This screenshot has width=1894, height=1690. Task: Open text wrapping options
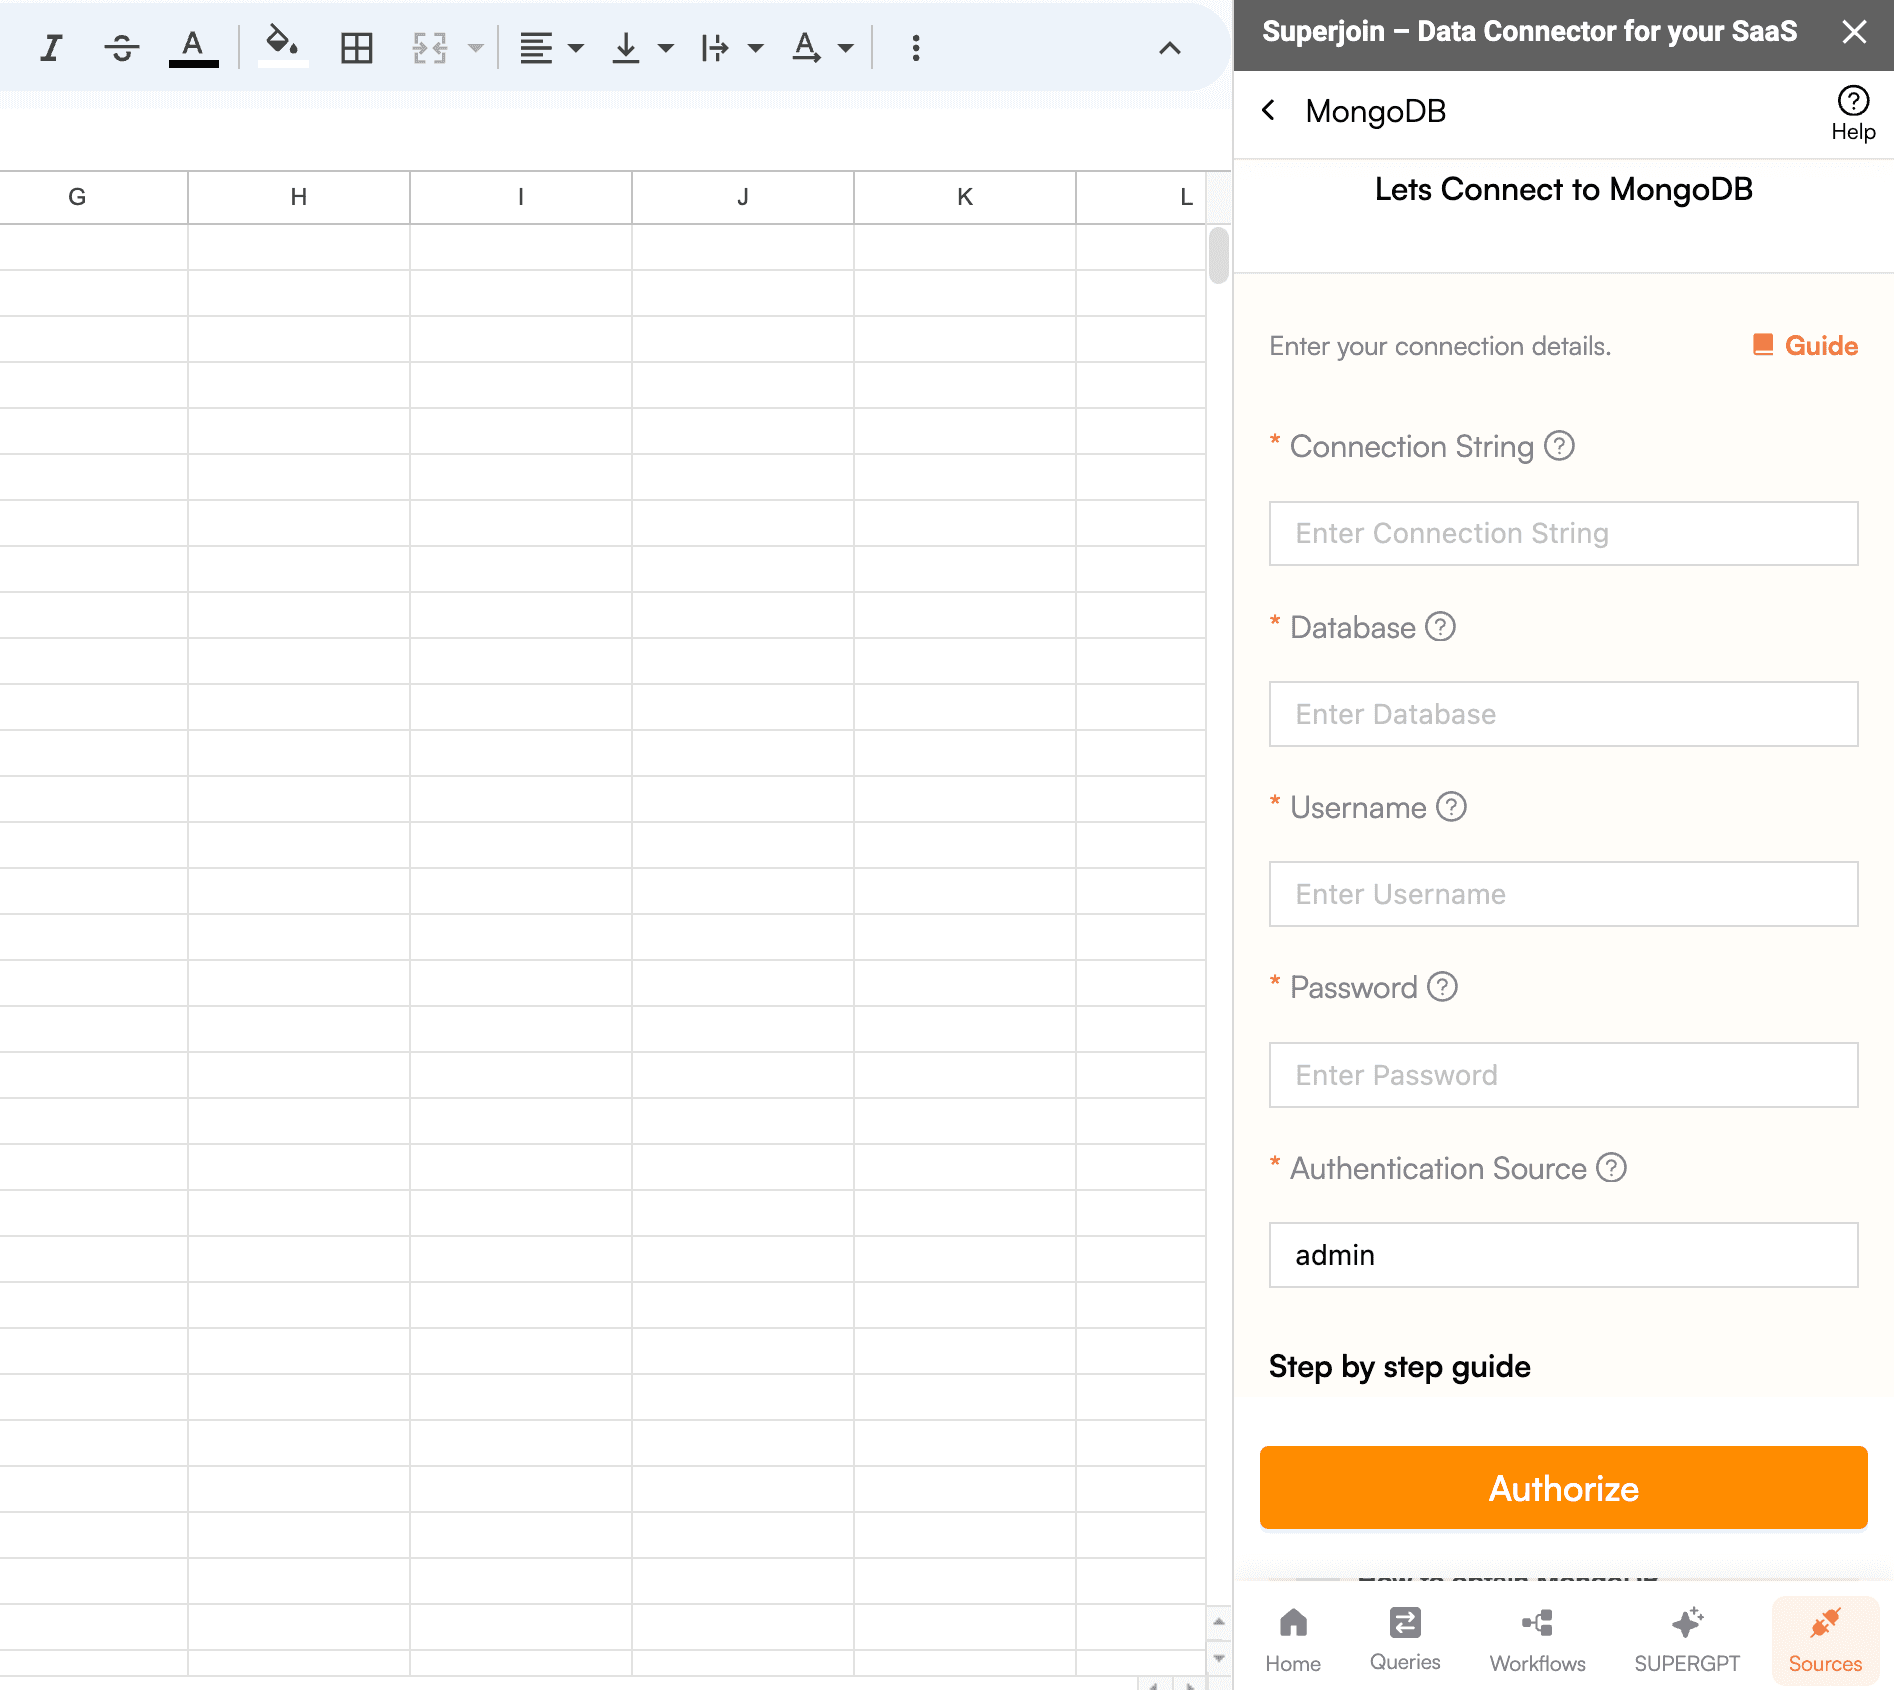716,47
